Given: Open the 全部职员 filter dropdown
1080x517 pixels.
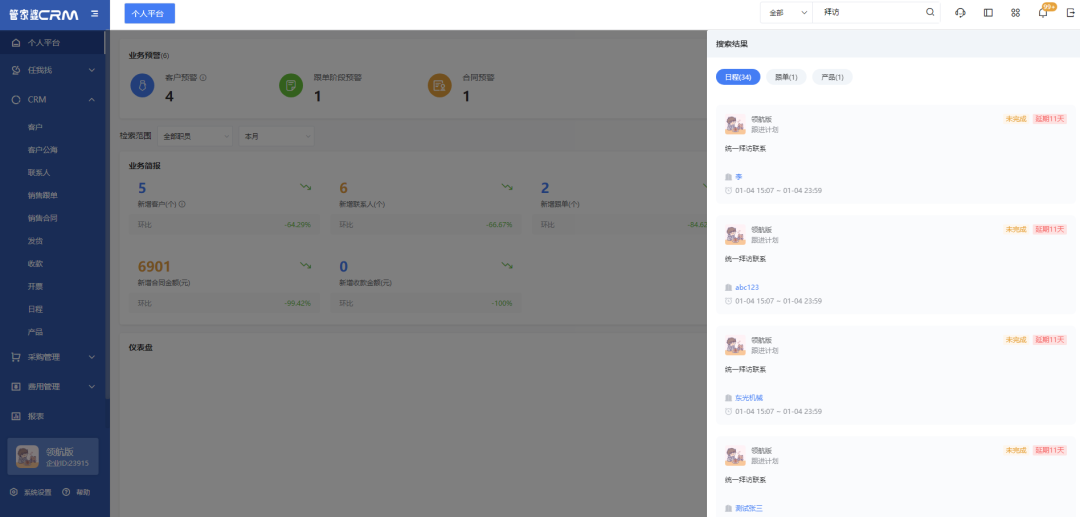Looking at the screenshot, I should (195, 136).
